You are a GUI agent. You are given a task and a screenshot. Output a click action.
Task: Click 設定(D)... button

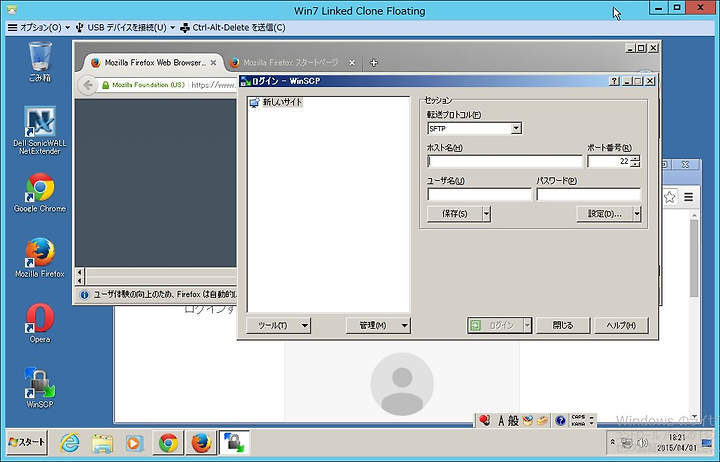[x=604, y=214]
